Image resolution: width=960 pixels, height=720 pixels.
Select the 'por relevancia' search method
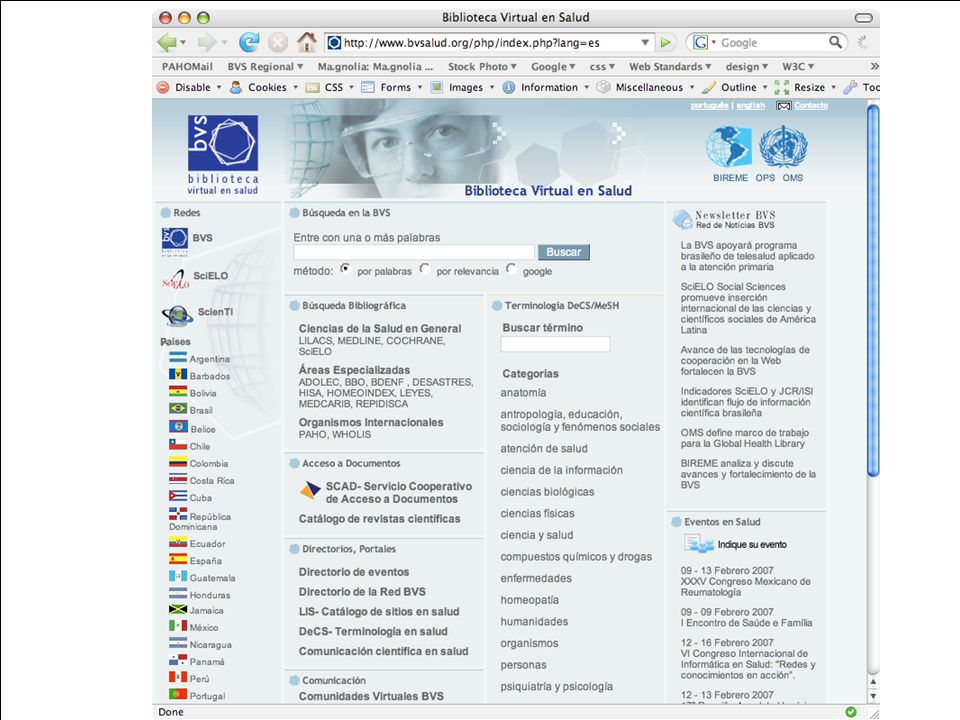tap(424, 269)
